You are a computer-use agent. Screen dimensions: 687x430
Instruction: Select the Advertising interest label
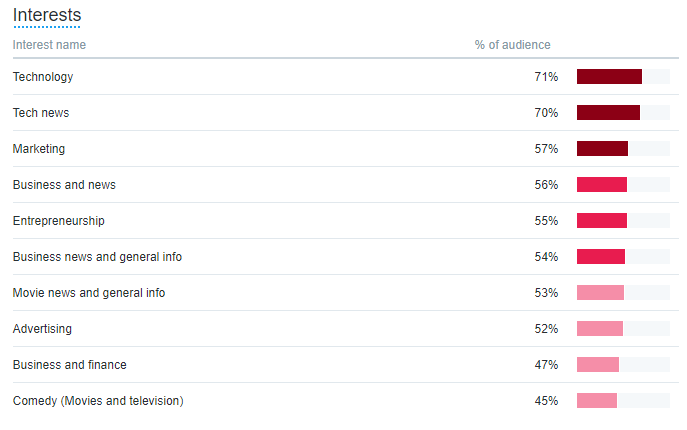tap(42, 329)
